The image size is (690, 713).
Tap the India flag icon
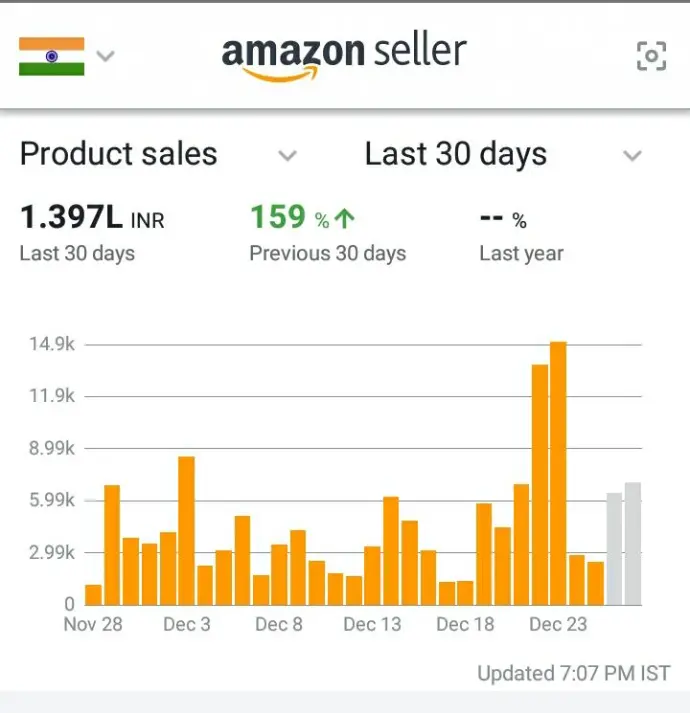51,56
